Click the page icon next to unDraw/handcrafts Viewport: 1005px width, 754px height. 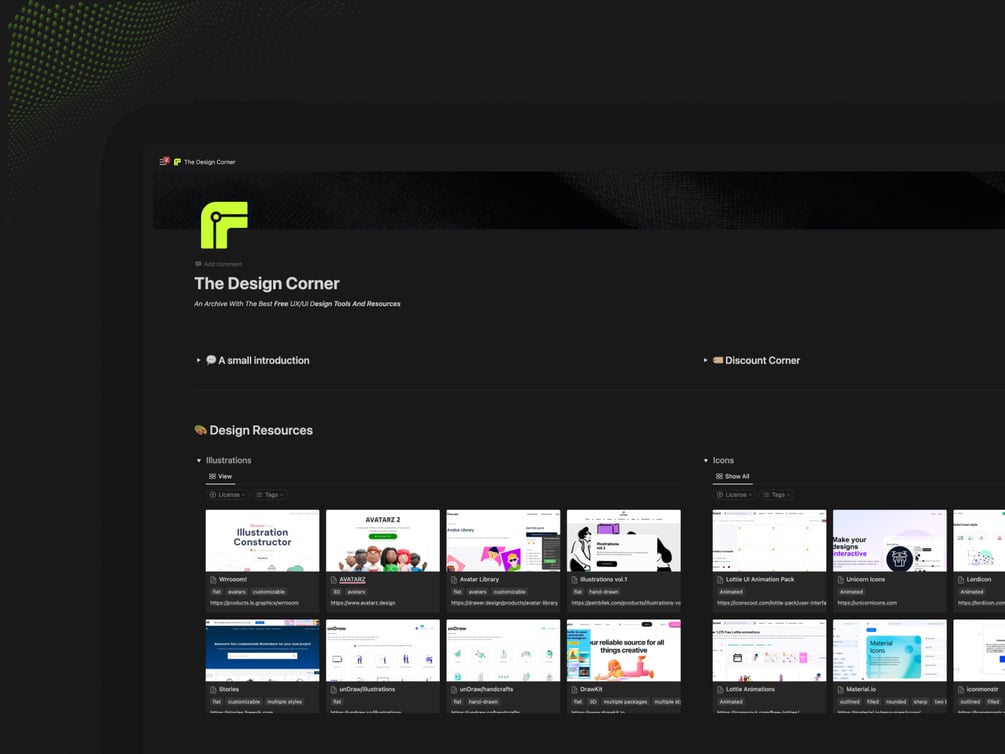click(x=454, y=690)
